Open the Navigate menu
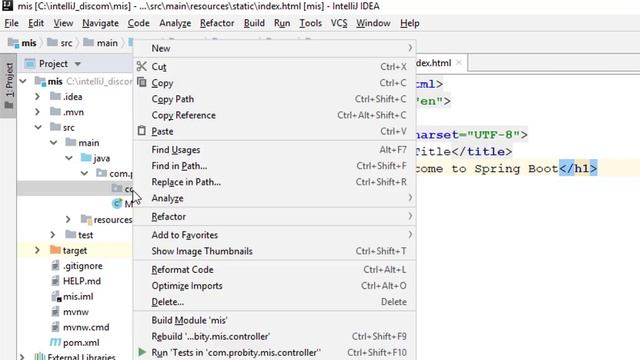Image resolution: width=640 pixels, height=360 pixels. pyautogui.click(x=100, y=23)
